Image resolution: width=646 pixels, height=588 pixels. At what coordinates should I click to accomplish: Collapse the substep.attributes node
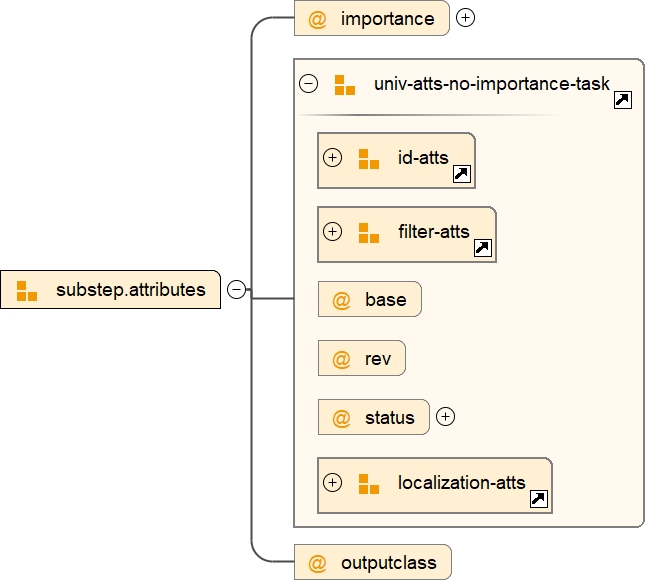coord(236,289)
